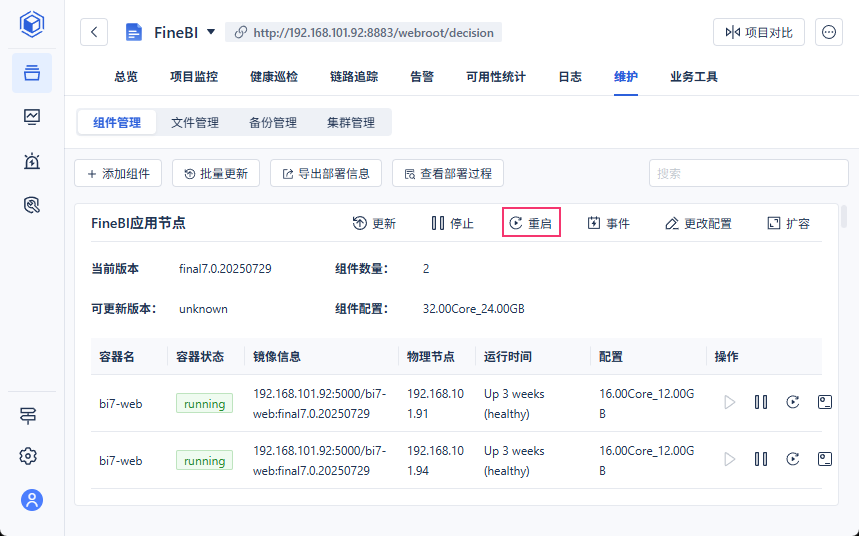859x536 pixels.
Task: Click 重启 for FineBI应用节点
Action: click(x=531, y=223)
